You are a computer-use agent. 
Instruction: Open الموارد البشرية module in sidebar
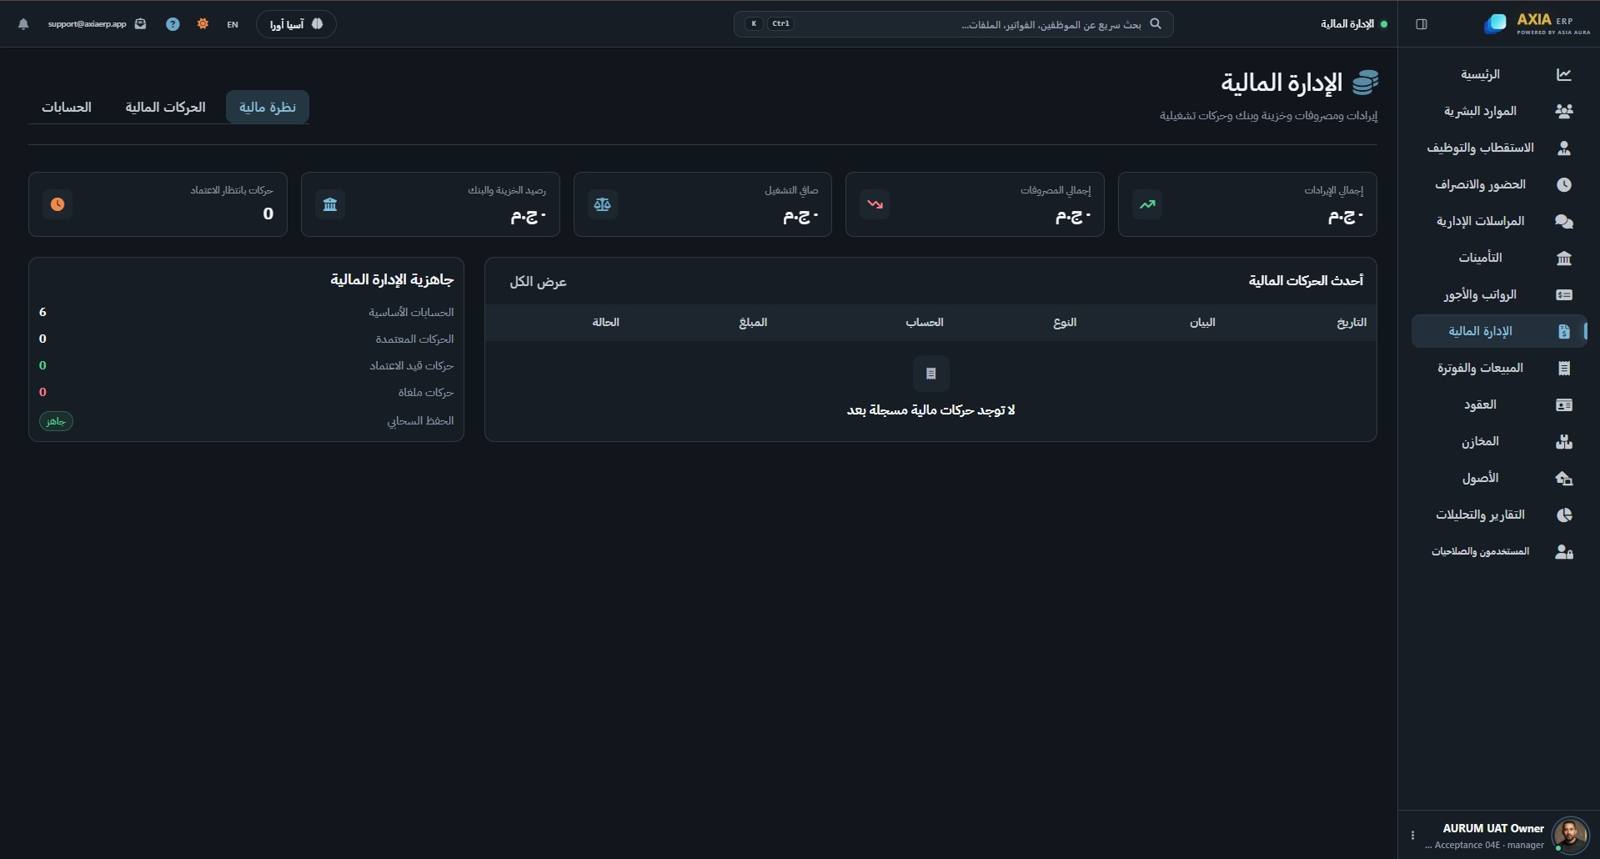[x=1498, y=111]
